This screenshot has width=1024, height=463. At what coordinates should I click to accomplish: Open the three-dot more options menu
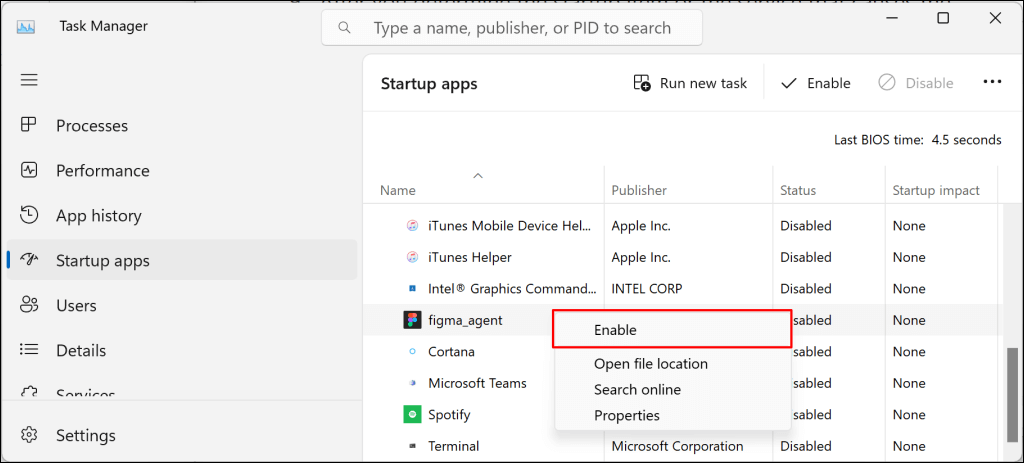pyautogui.click(x=992, y=83)
